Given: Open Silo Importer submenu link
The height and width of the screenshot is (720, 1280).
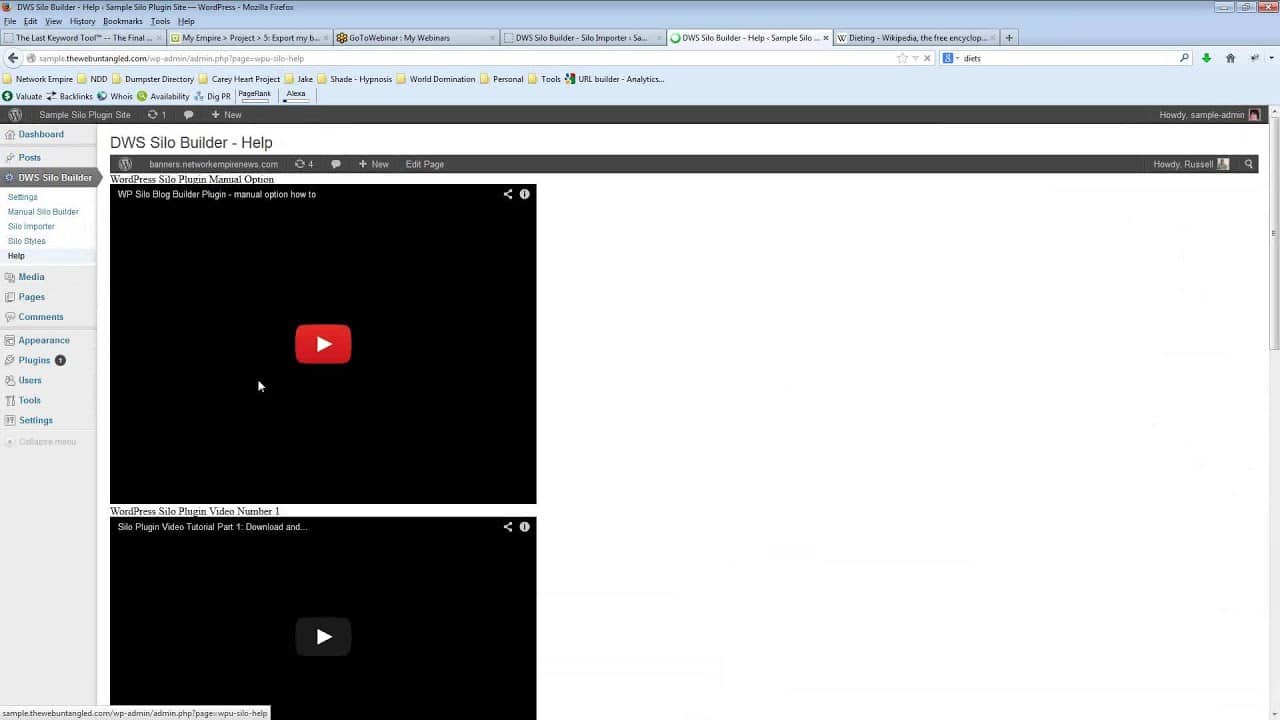Looking at the screenshot, I should pyautogui.click(x=31, y=226).
